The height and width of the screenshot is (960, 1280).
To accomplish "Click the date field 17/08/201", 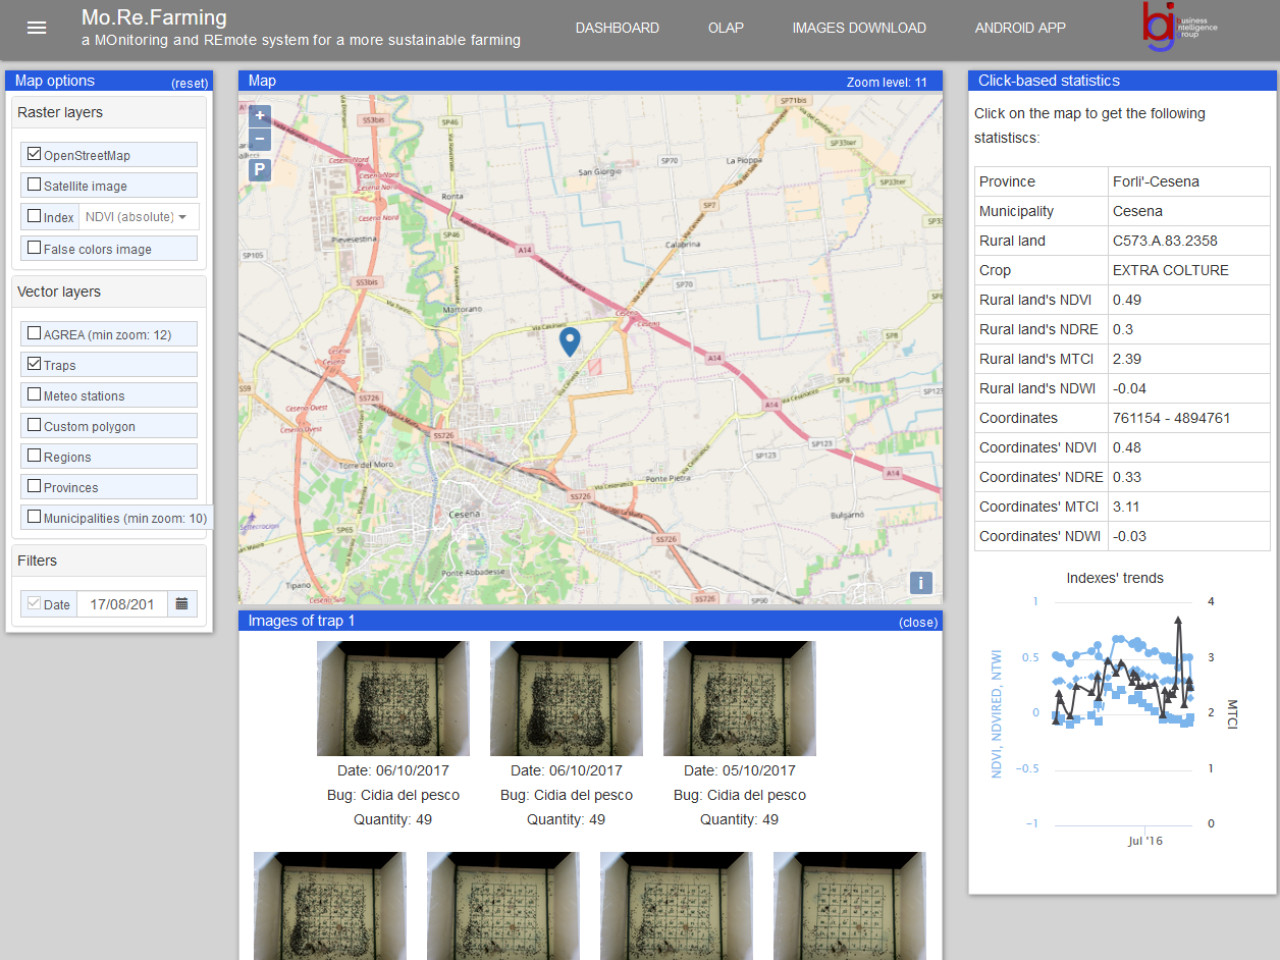I will [x=122, y=604].
